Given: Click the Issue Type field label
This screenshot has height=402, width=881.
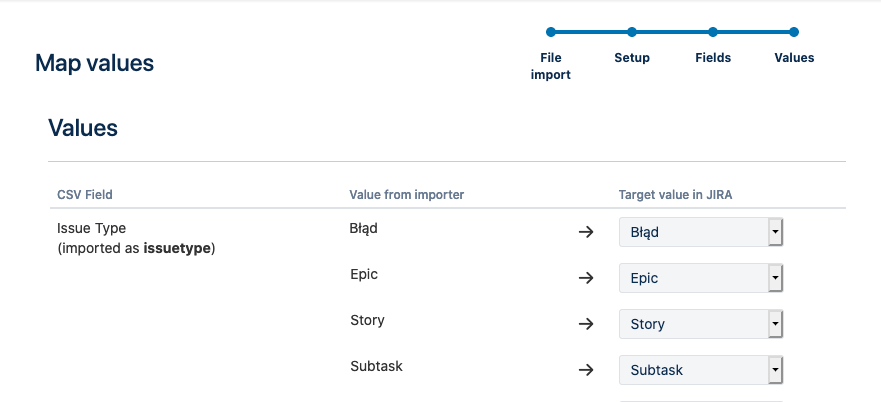Looking at the screenshot, I should point(92,228).
